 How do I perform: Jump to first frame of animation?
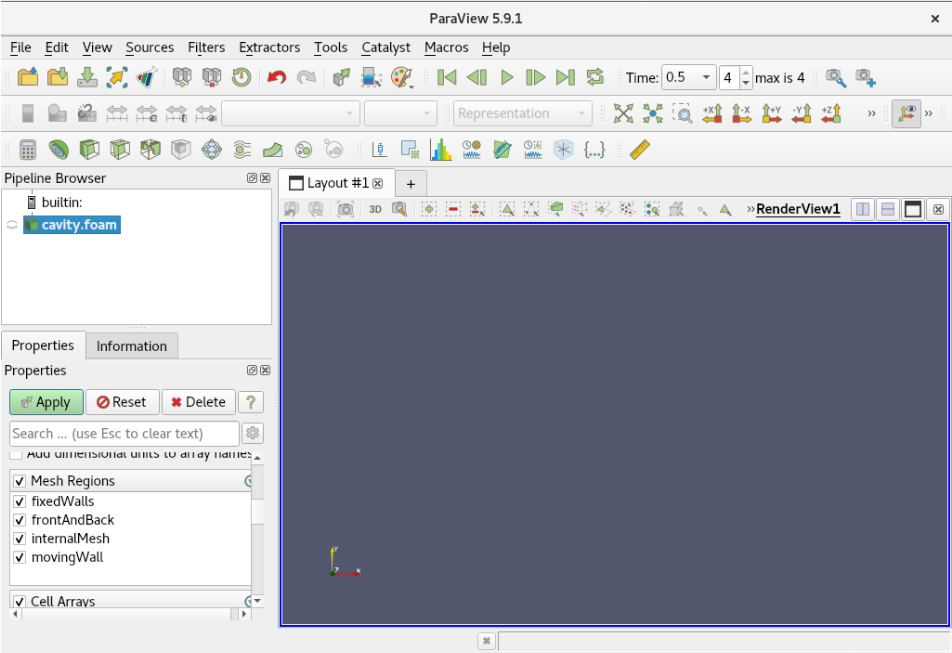tap(447, 77)
